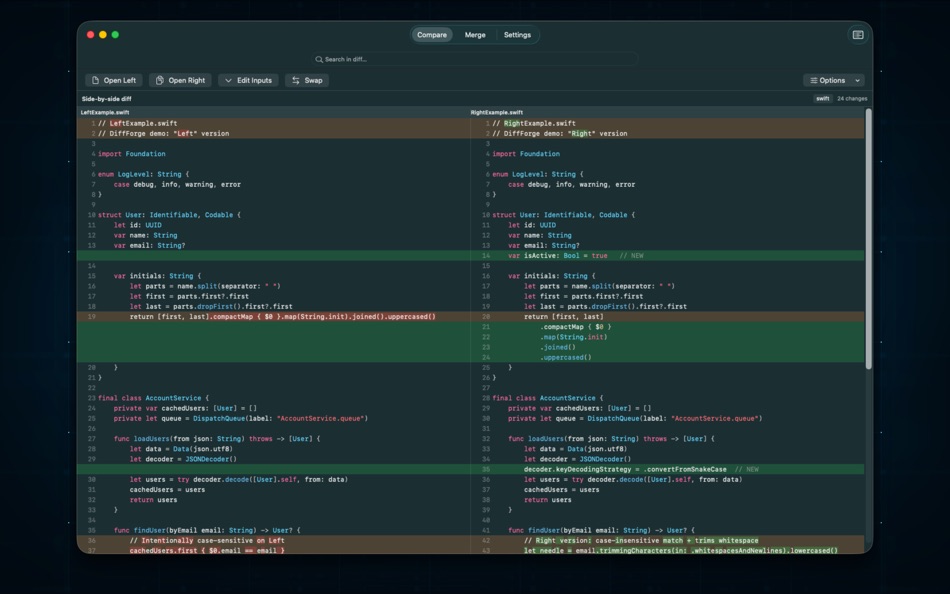The width and height of the screenshot is (950, 594).
Task: Click the chevron icon on Edit Inputs
Action: [x=227, y=80]
